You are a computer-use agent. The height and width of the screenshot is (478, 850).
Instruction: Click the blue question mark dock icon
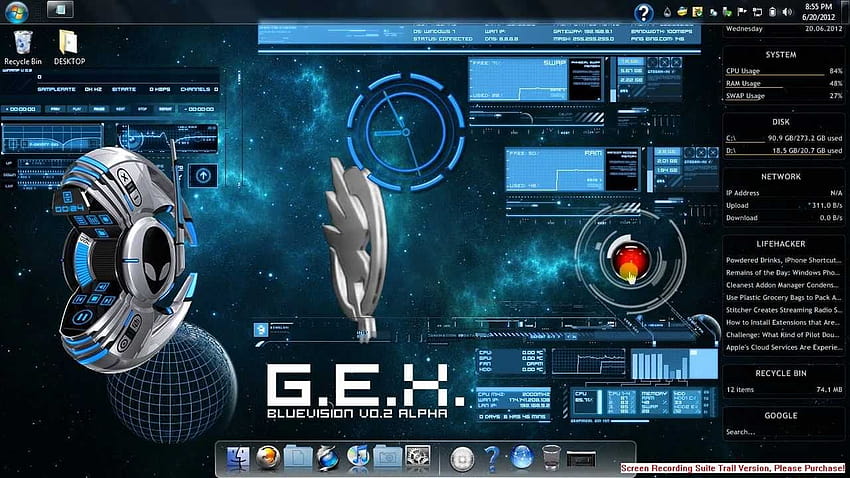[491, 459]
